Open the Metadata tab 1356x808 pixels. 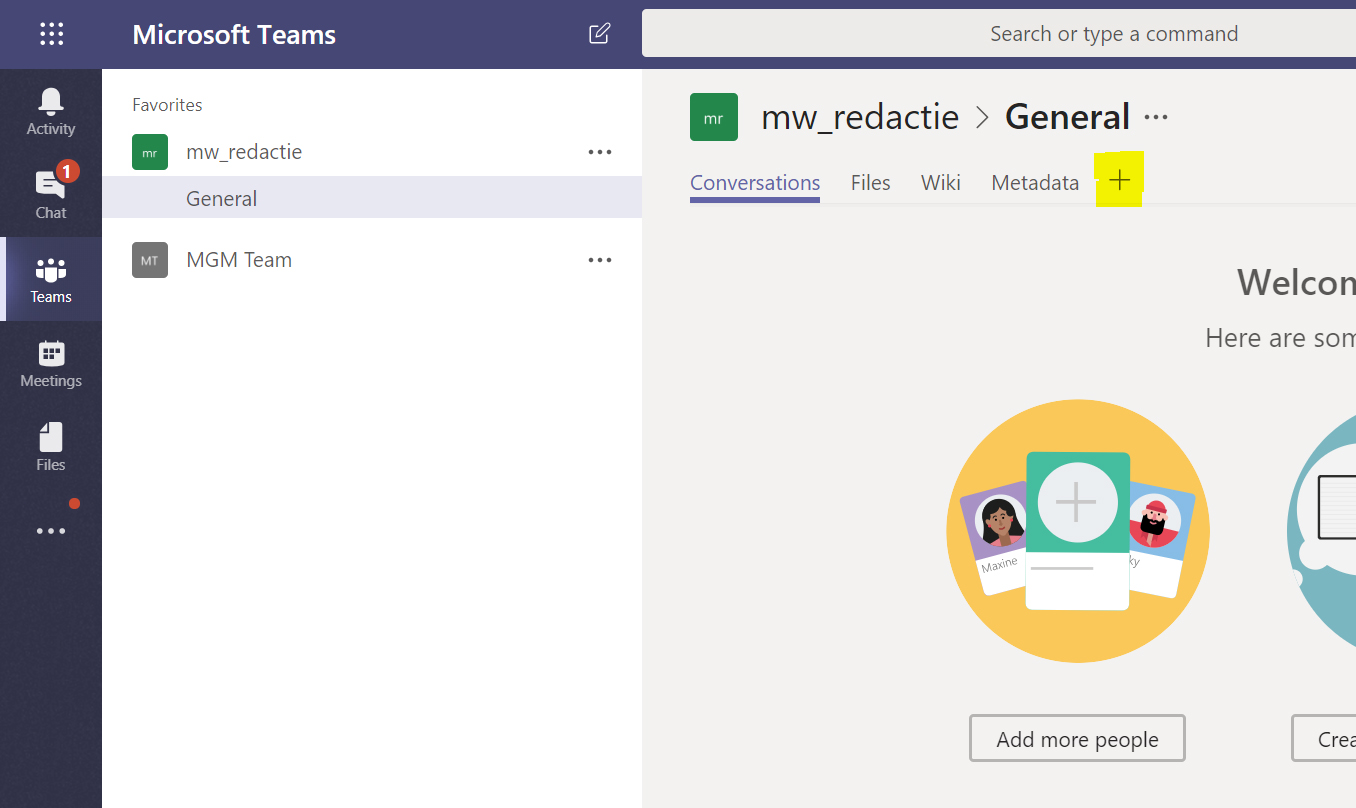1035,182
